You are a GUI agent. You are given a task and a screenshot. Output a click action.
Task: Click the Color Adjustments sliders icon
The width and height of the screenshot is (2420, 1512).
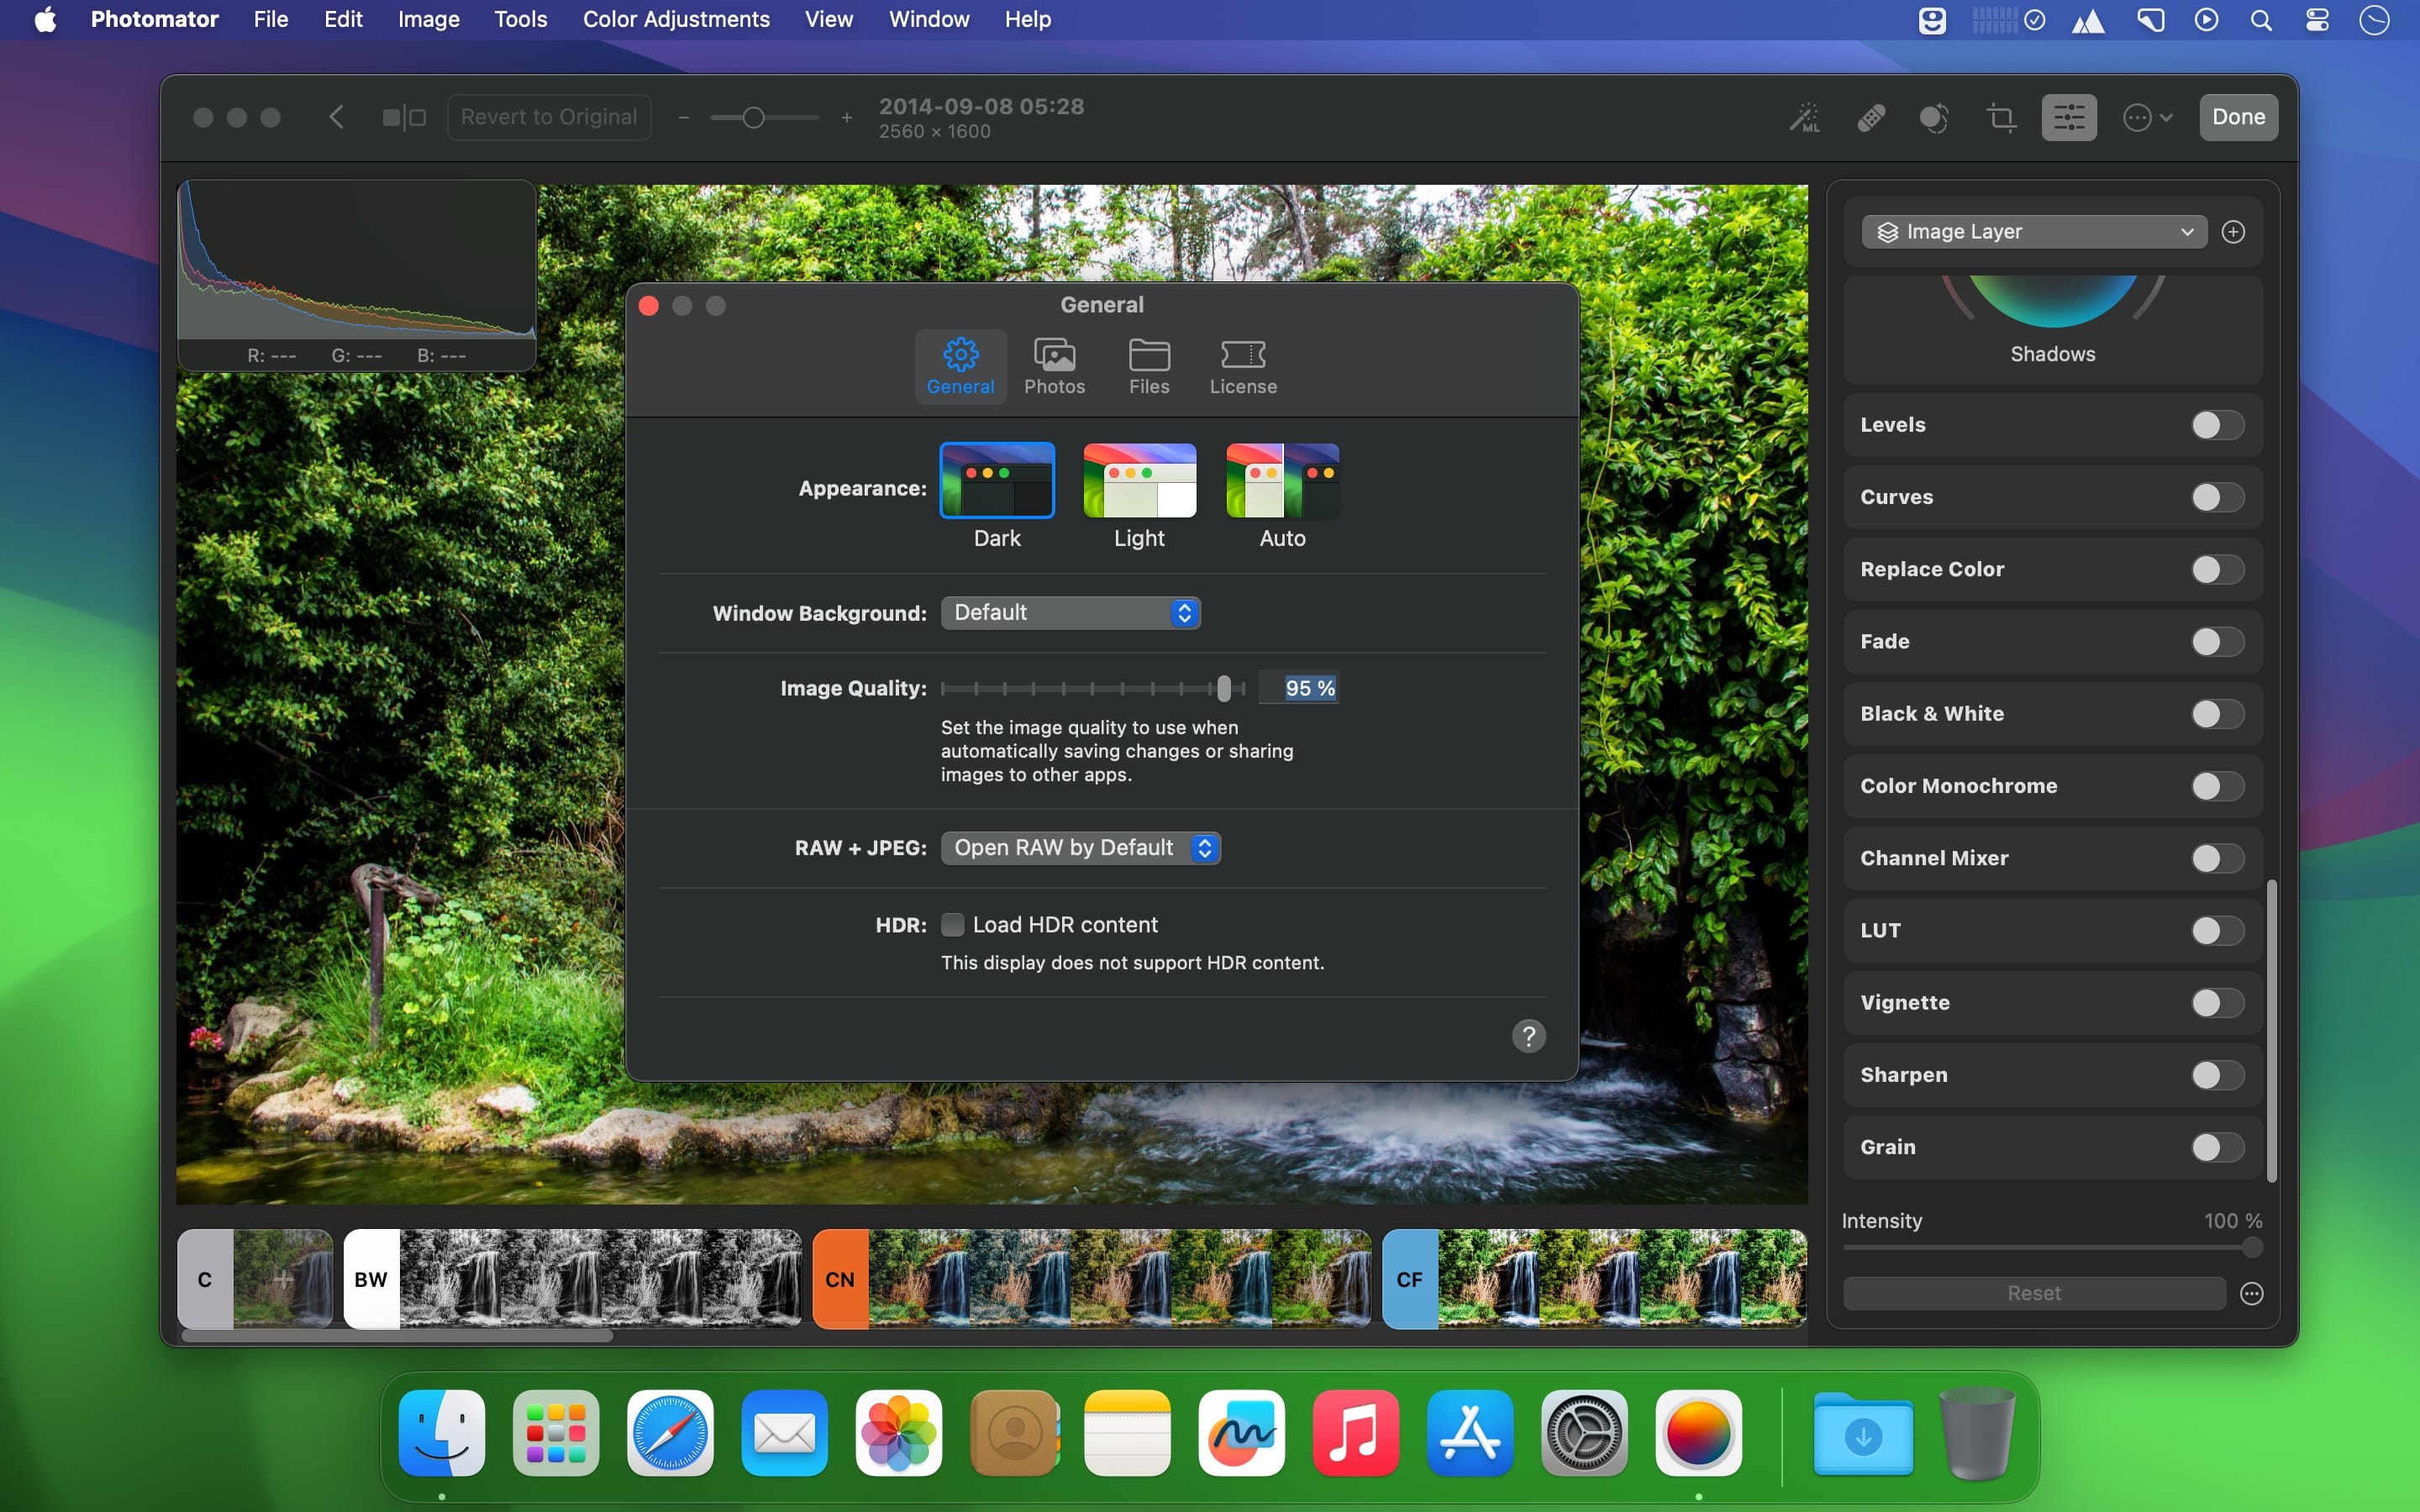click(x=2068, y=118)
